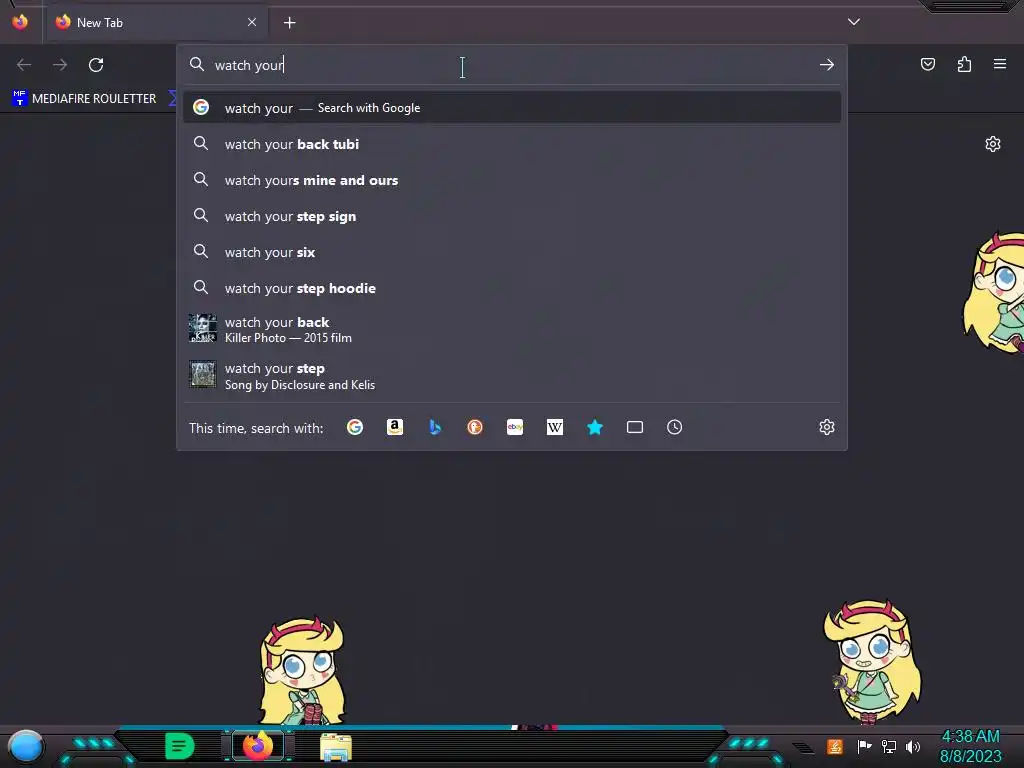Open the Java tray icon

(x=835, y=746)
